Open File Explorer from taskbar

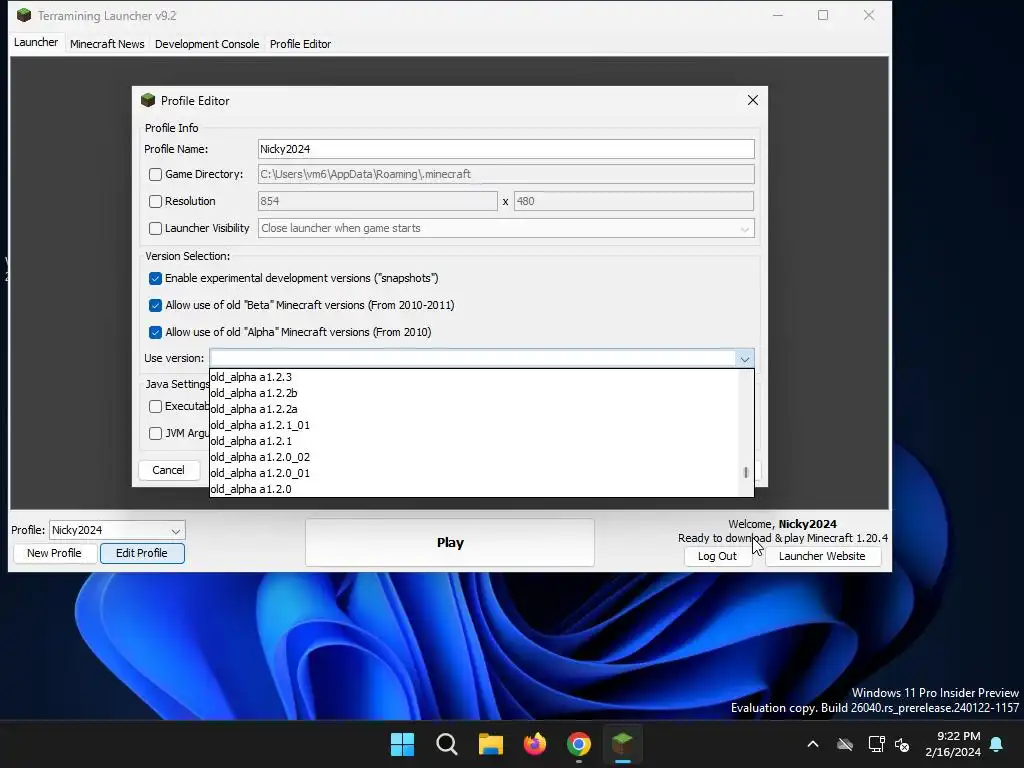click(490, 744)
